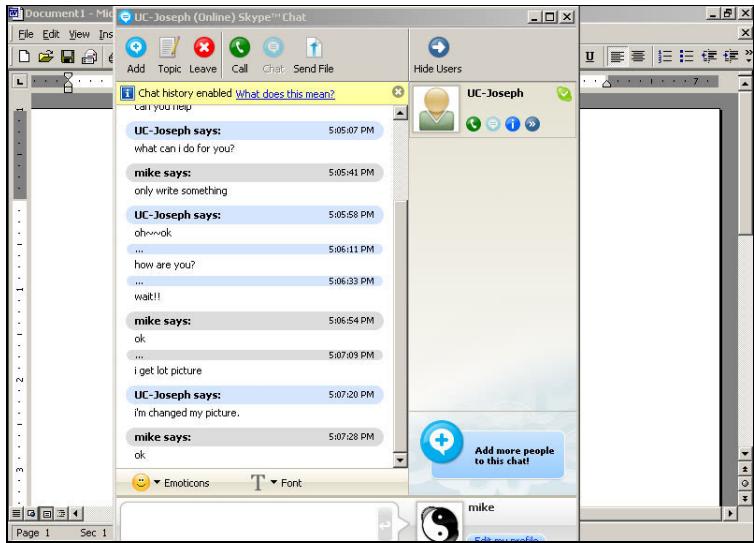Click small chat bubble icon under UC-Joseph
754x543 pixels.
(493, 124)
